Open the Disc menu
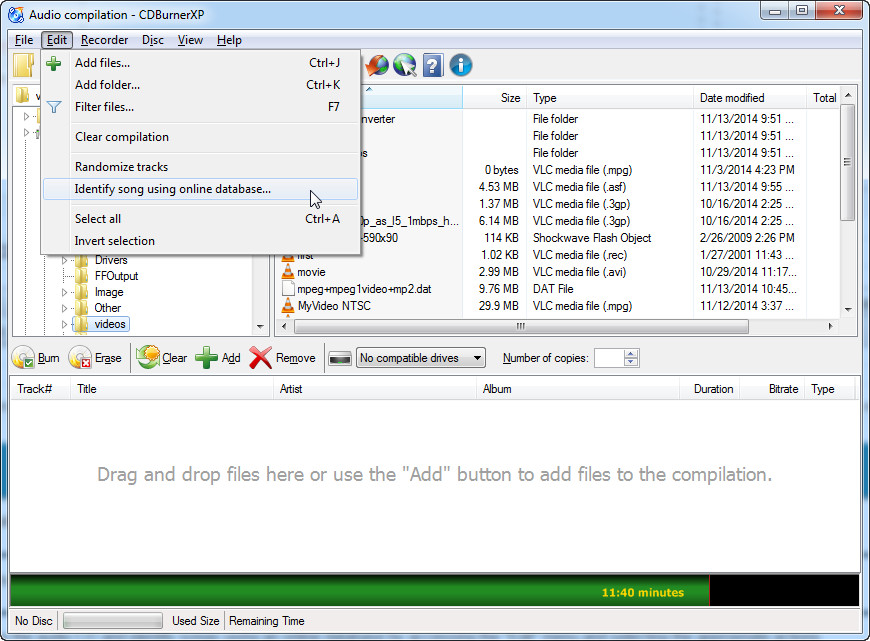The image size is (870, 641). click(153, 40)
